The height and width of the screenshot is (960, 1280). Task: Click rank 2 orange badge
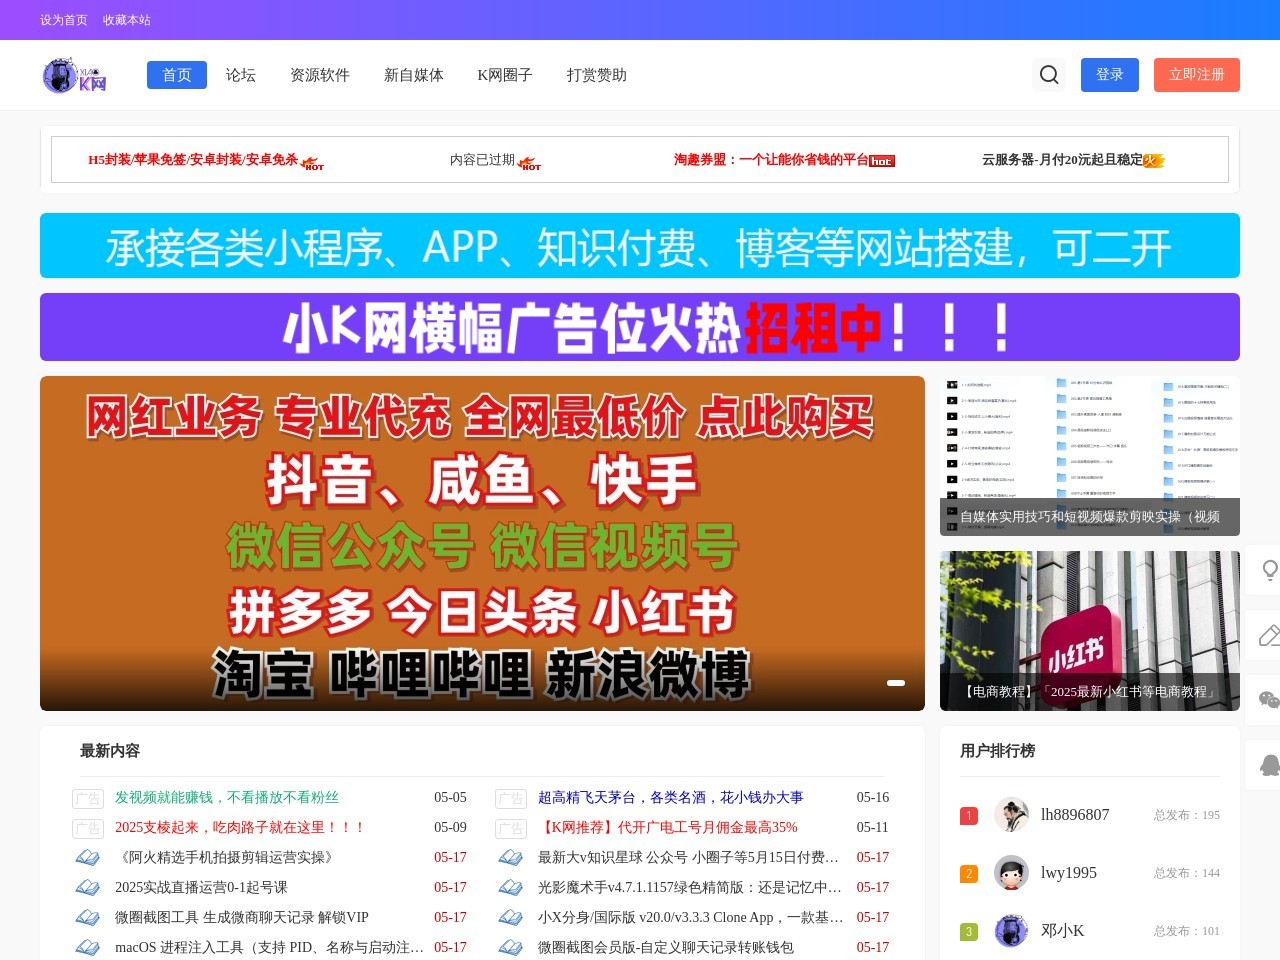[968, 874]
